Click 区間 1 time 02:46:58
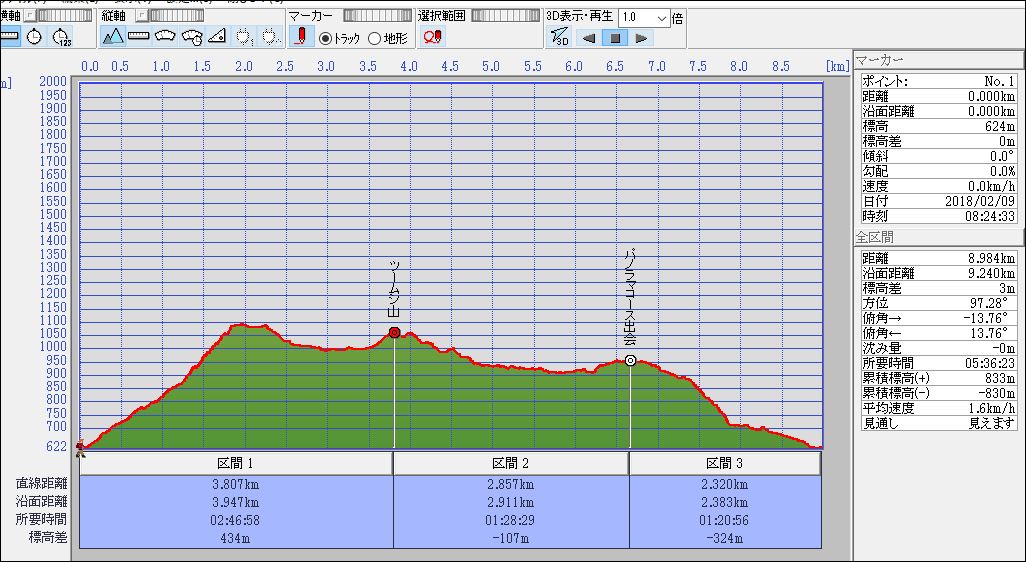Viewport: 1026px width, 562px height. pos(236,520)
